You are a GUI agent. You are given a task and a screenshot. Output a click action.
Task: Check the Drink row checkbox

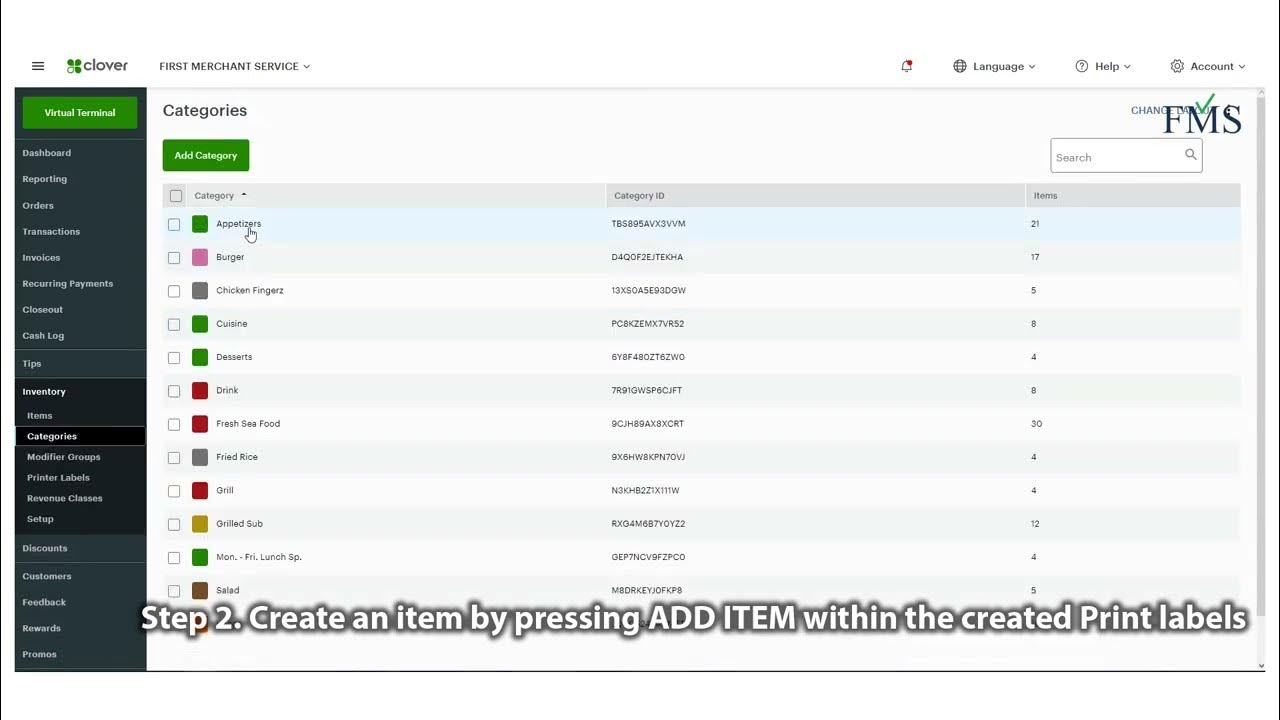[174, 391]
